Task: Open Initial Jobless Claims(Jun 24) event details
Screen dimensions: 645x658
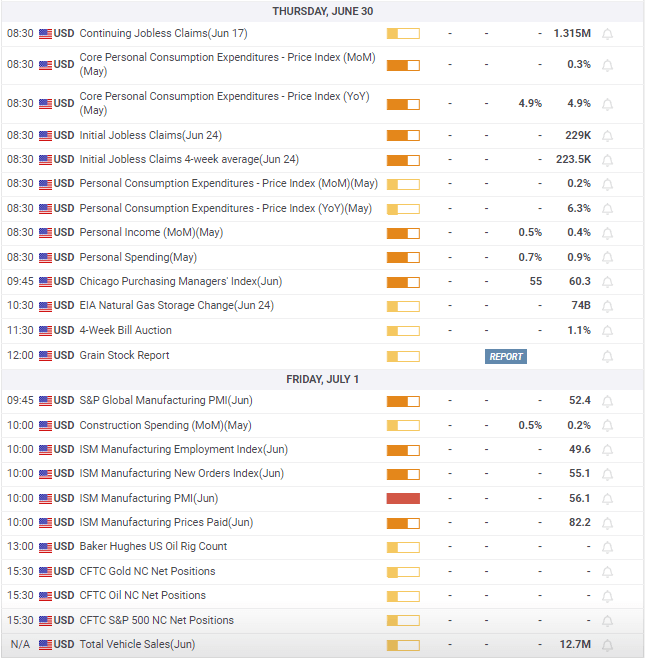Action: tap(151, 135)
